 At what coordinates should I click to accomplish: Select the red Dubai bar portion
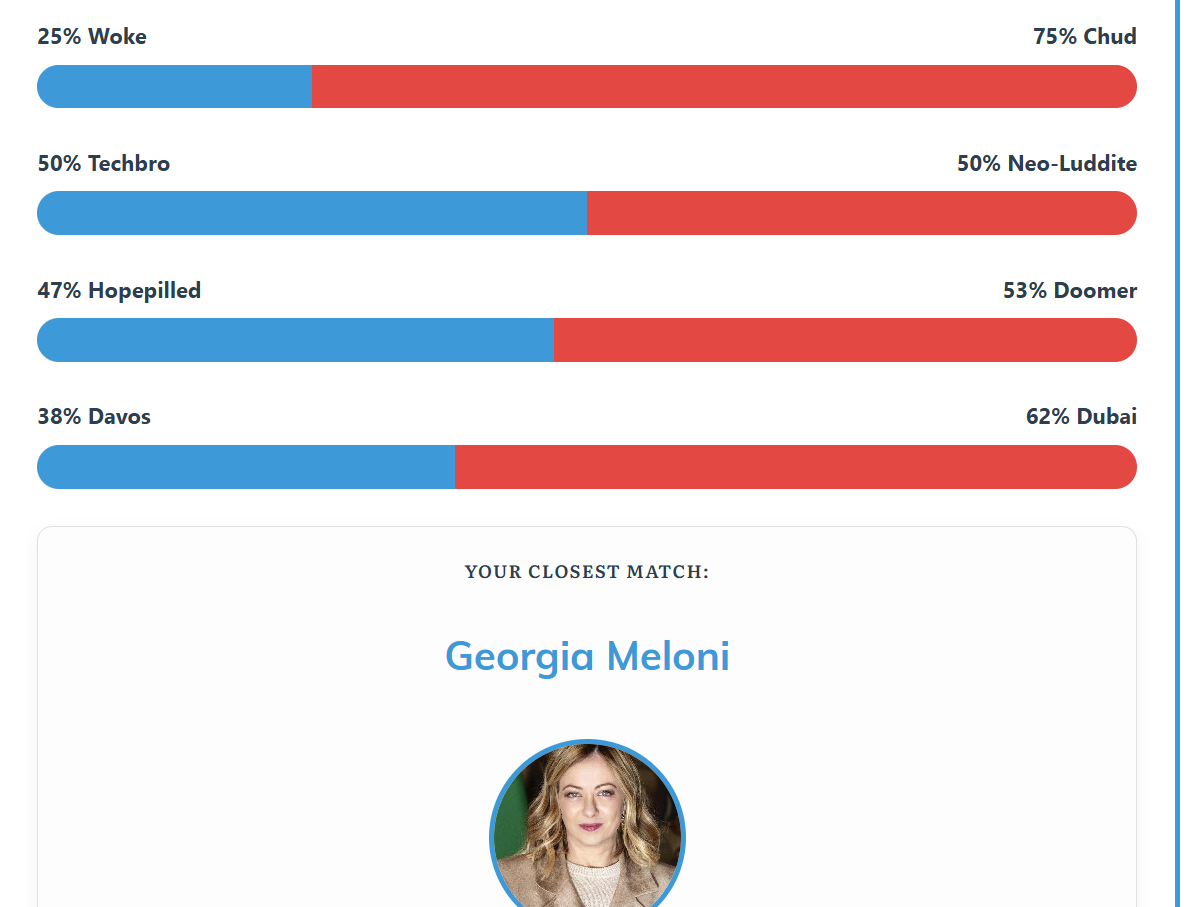point(796,467)
